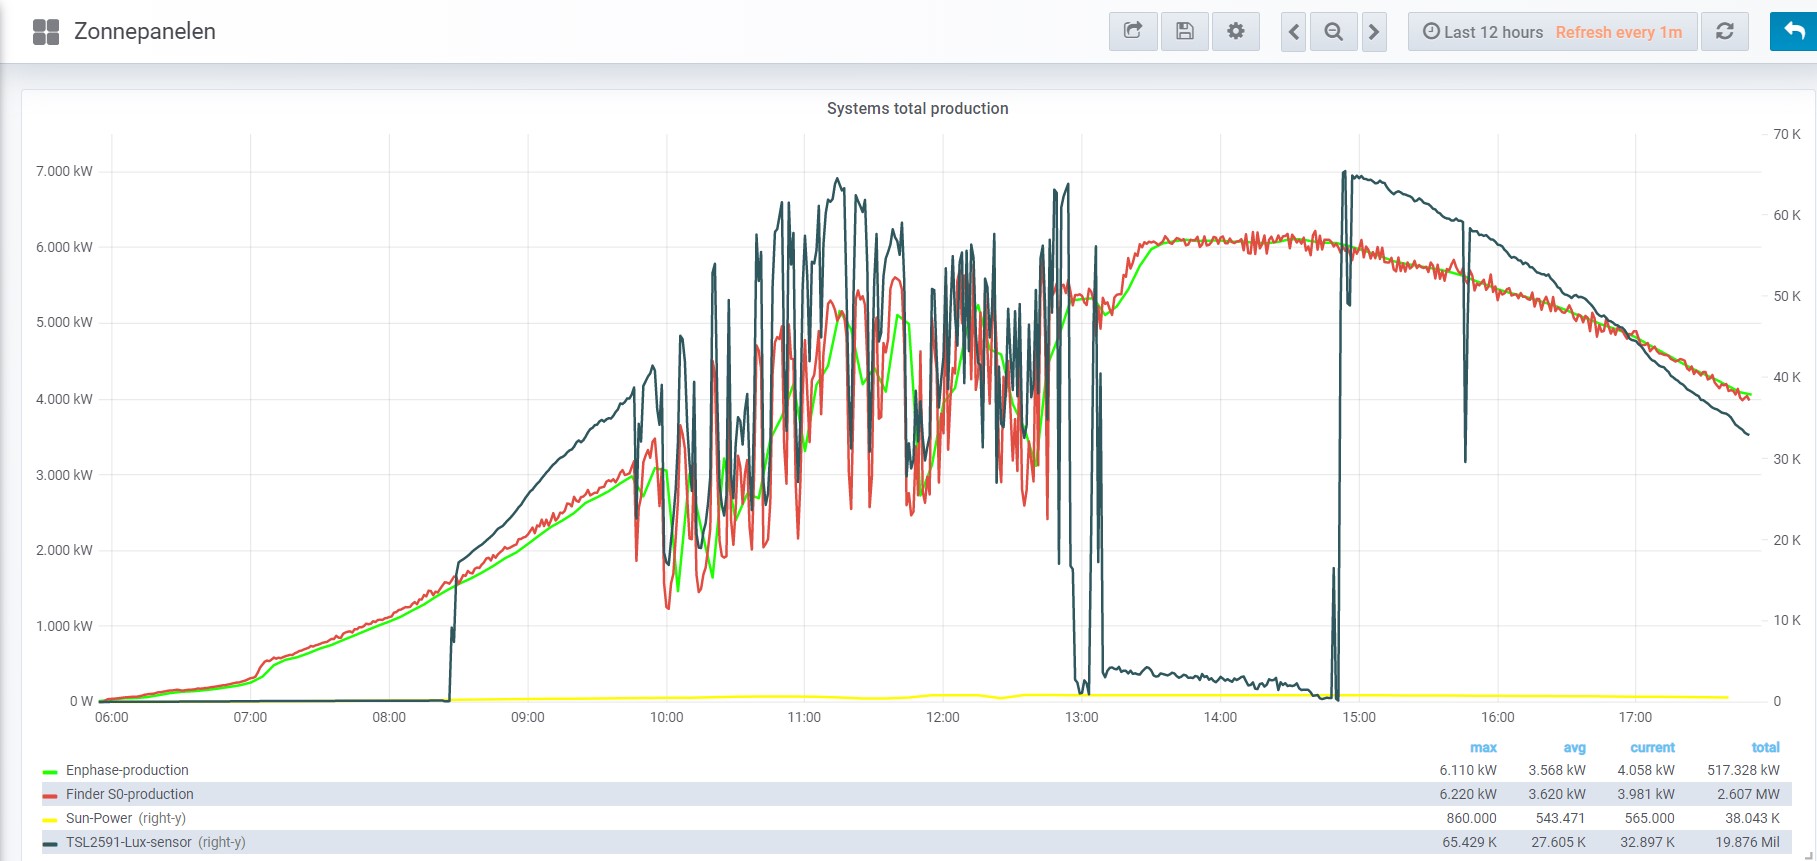Screen dimensions: 1817x861
Task: Open the Zonnepanelen dashboard title
Action: [x=145, y=32]
